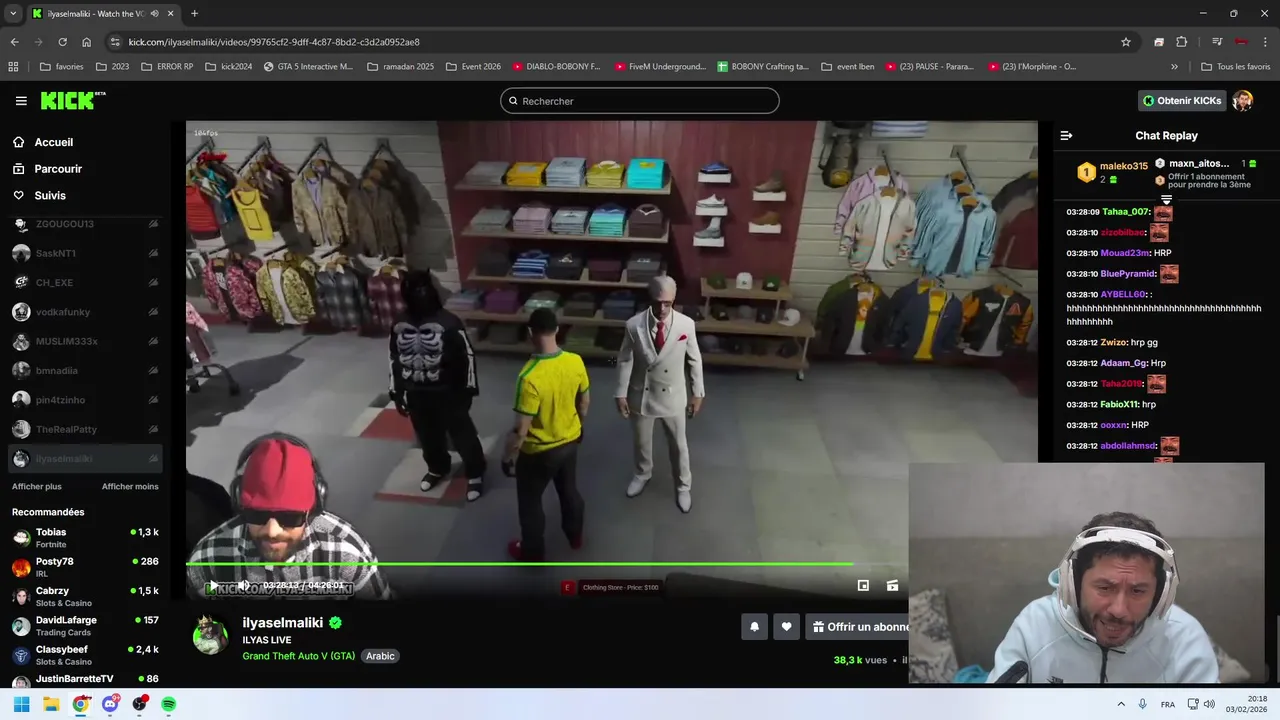Open the ERROR RP bookmark folder
The width and height of the screenshot is (1280, 720).
click(x=167, y=67)
